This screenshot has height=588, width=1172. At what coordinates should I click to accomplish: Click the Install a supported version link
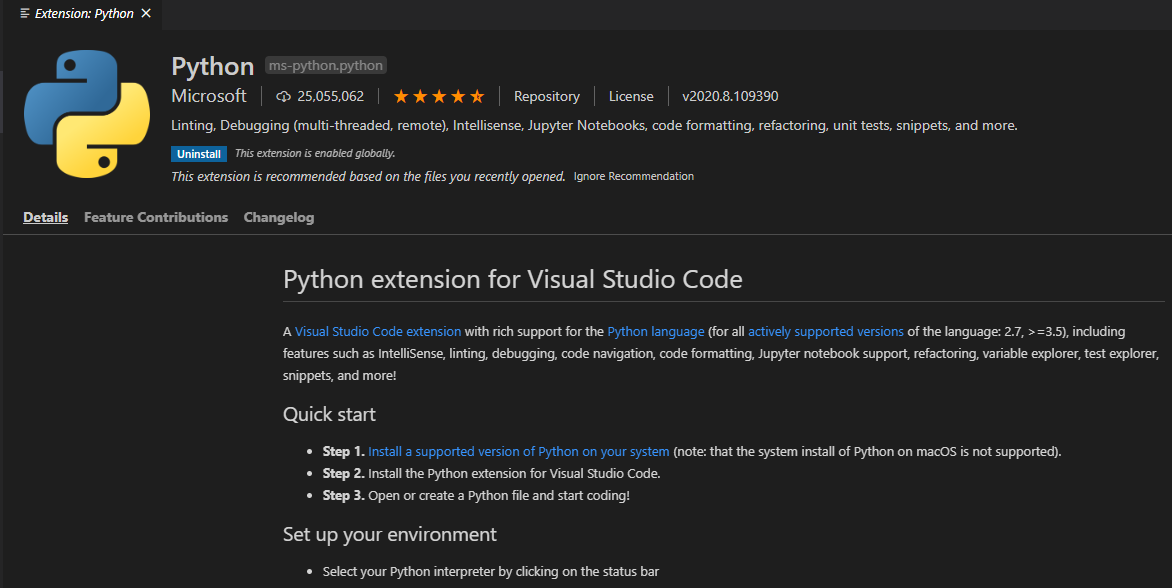tap(518, 451)
